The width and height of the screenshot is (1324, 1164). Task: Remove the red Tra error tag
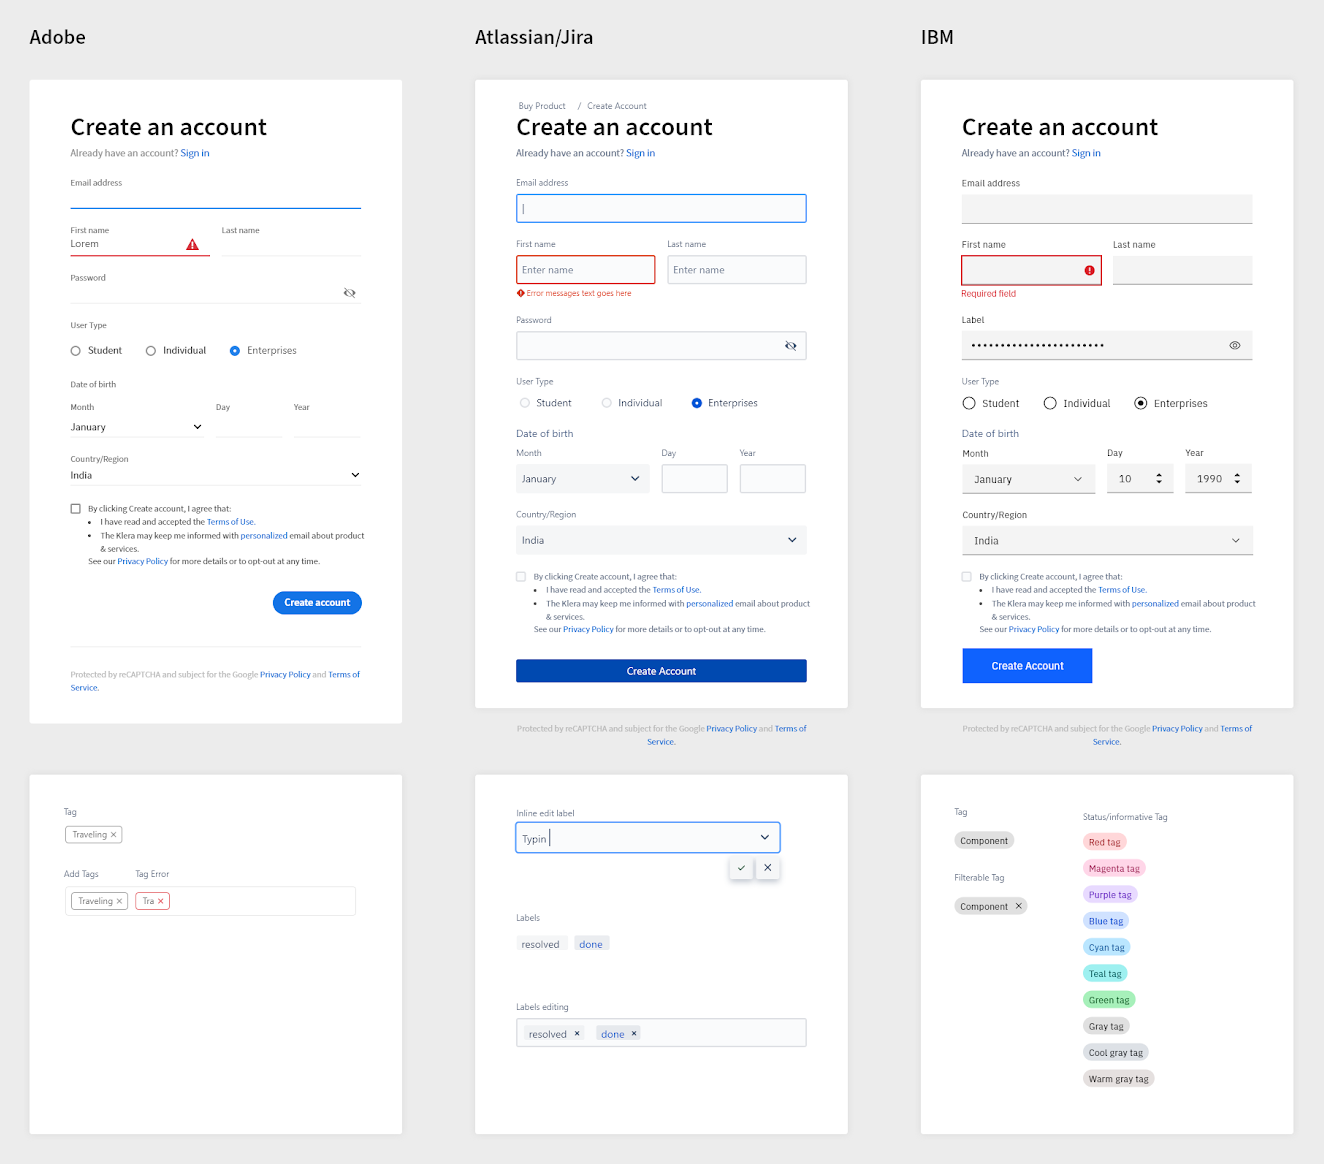(x=161, y=901)
